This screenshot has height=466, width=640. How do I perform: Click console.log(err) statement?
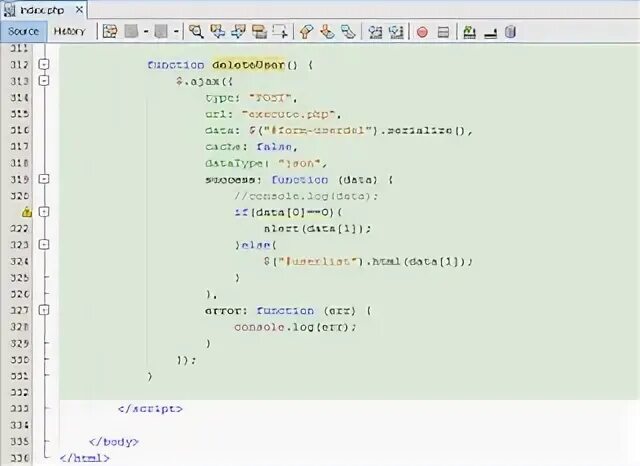[x=295, y=327]
